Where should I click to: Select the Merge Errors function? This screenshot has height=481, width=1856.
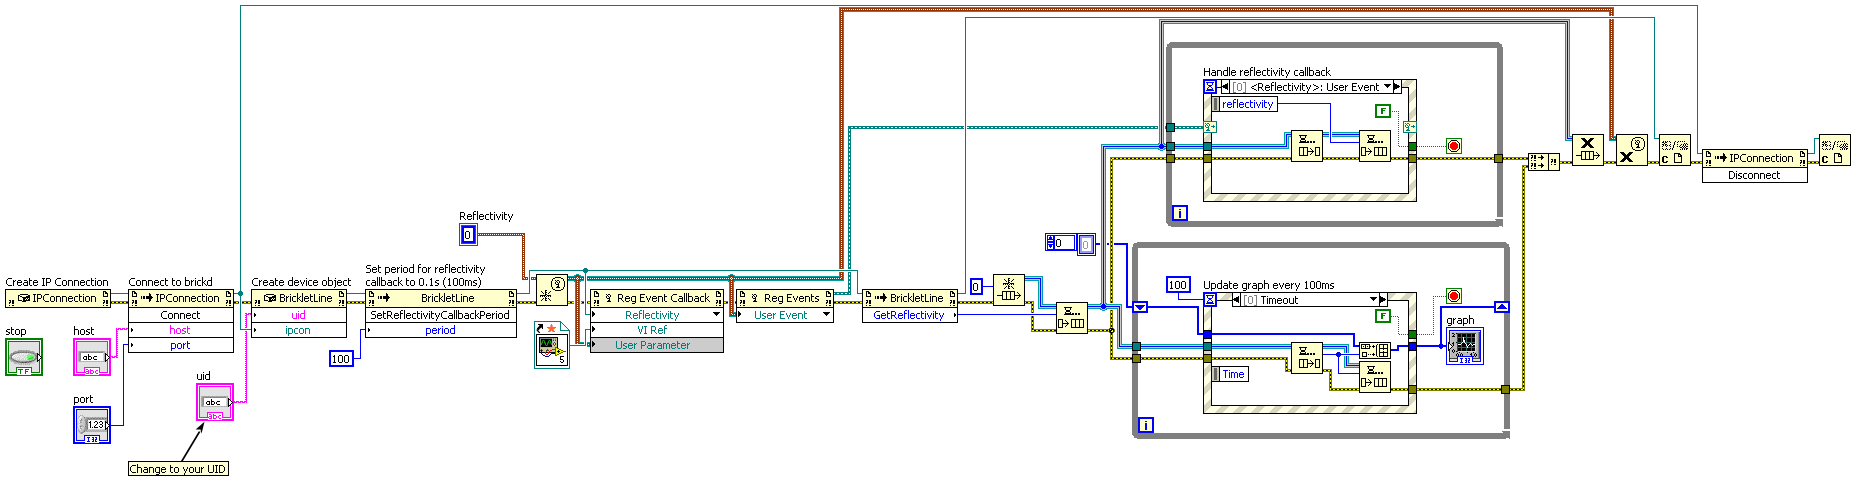click(x=1543, y=161)
